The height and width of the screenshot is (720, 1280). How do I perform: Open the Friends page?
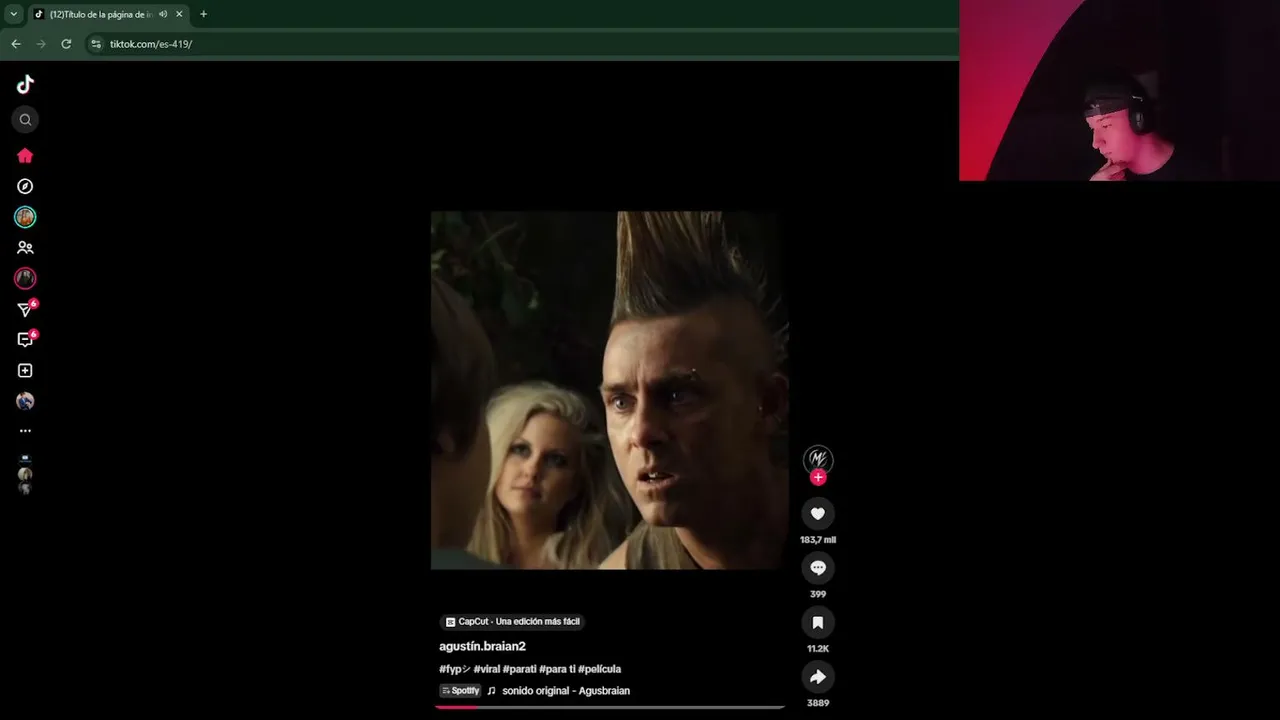(25, 247)
